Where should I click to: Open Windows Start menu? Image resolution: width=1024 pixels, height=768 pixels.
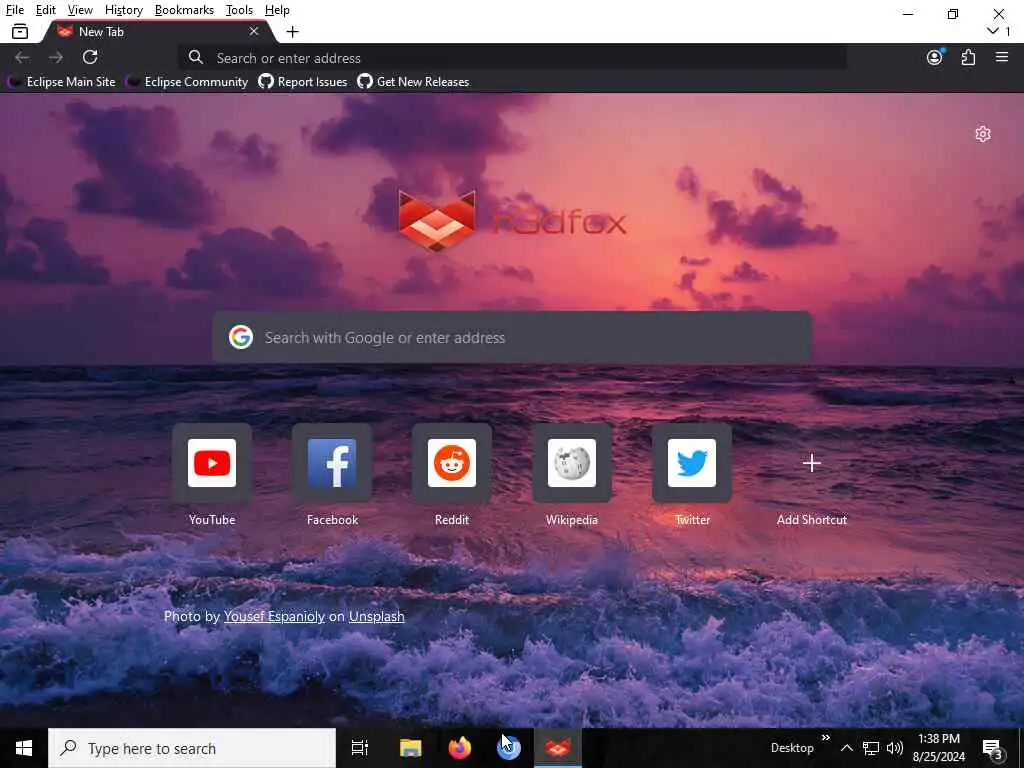tap(24, 748)
